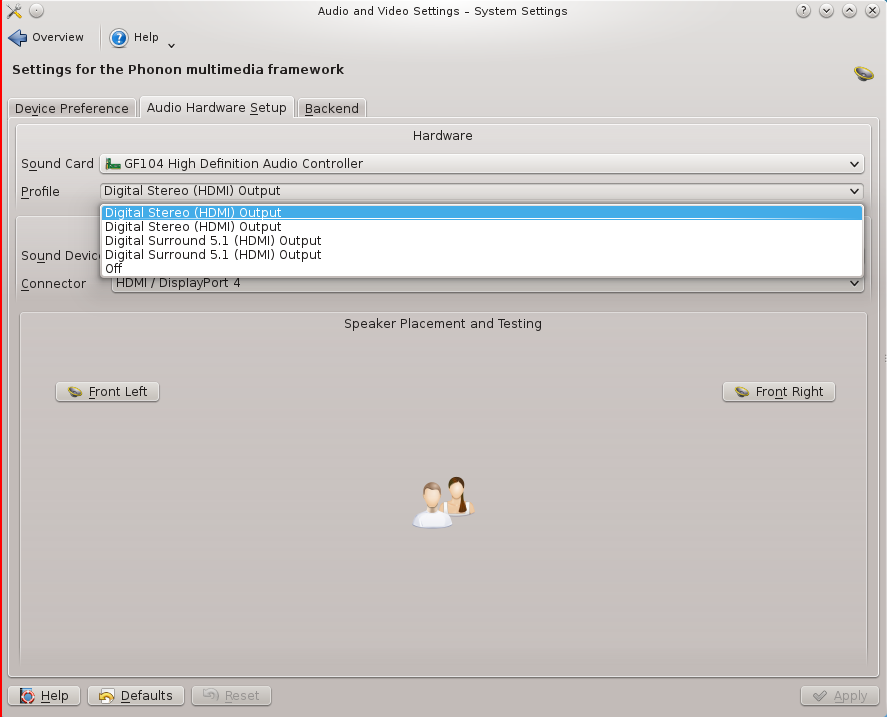887x717 pixels.
Task: Open the Sound Card dropdown
Action: [x=482, y=164]
